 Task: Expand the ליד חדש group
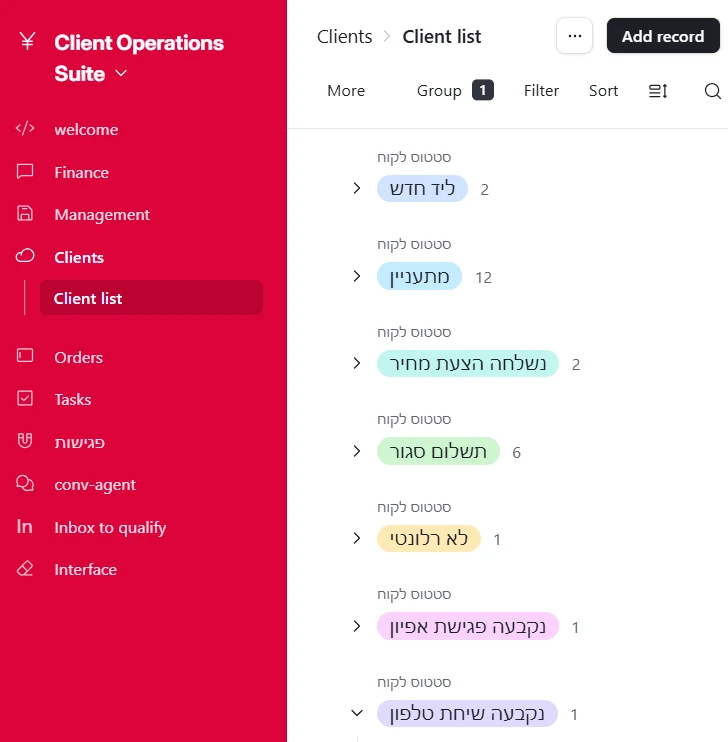[x=357, y=188]
